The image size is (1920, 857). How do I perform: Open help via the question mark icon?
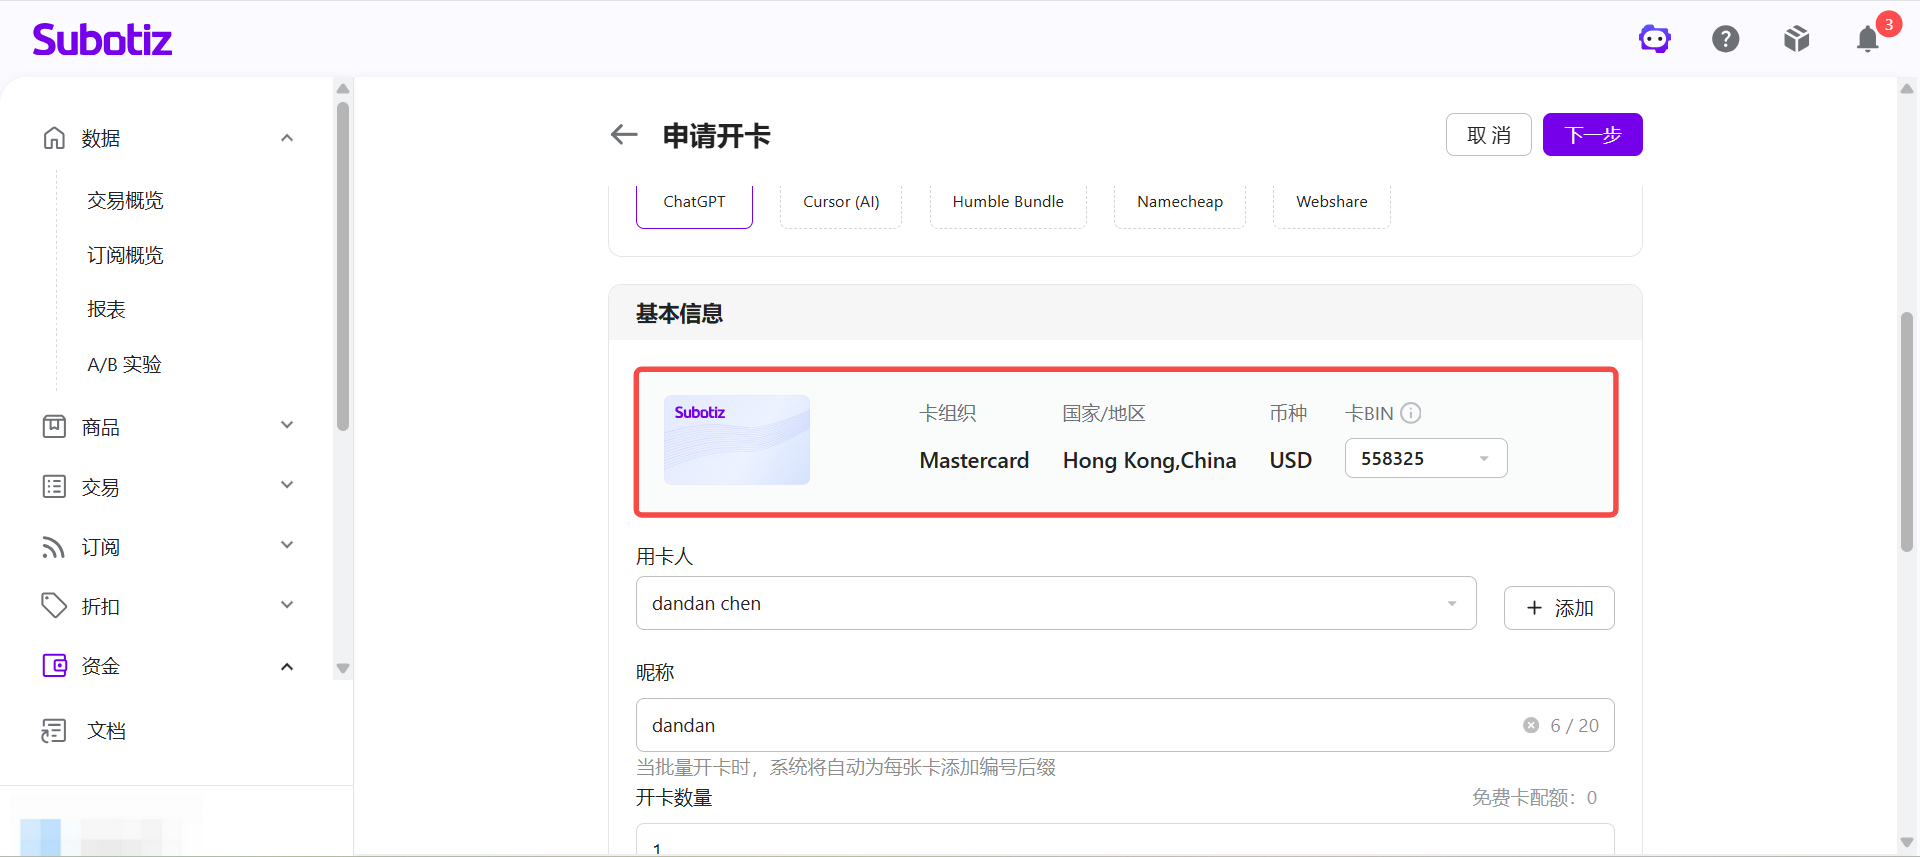pos(1726,39)
